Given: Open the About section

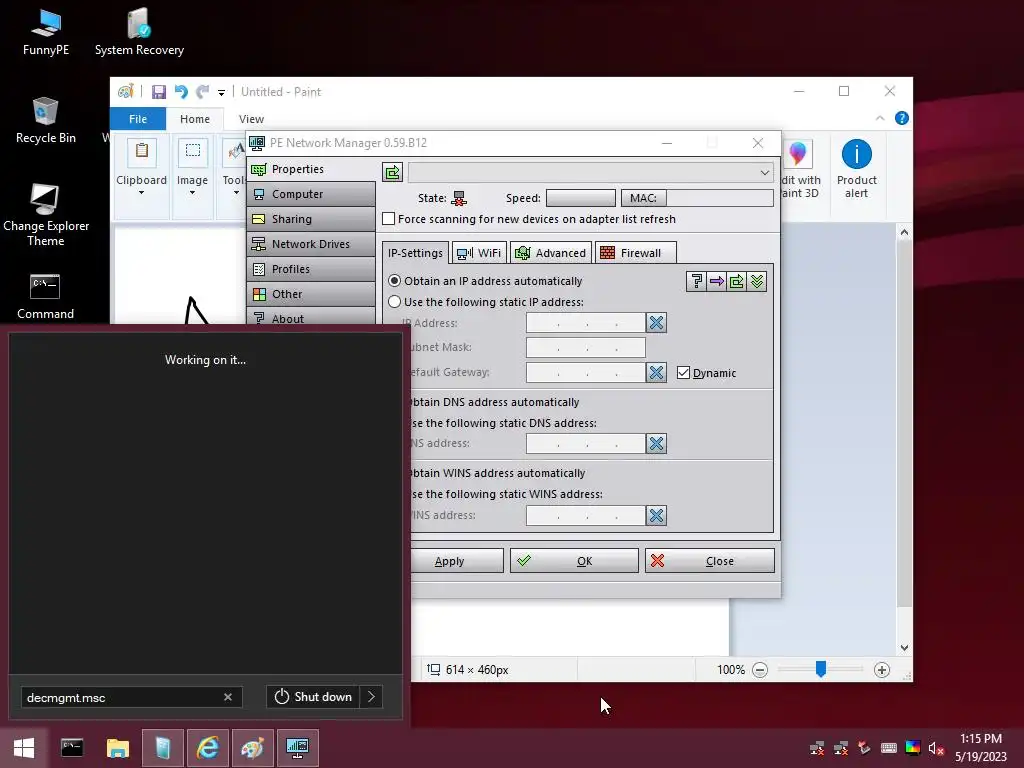Looking at the screenshot, I should point(311,318).
